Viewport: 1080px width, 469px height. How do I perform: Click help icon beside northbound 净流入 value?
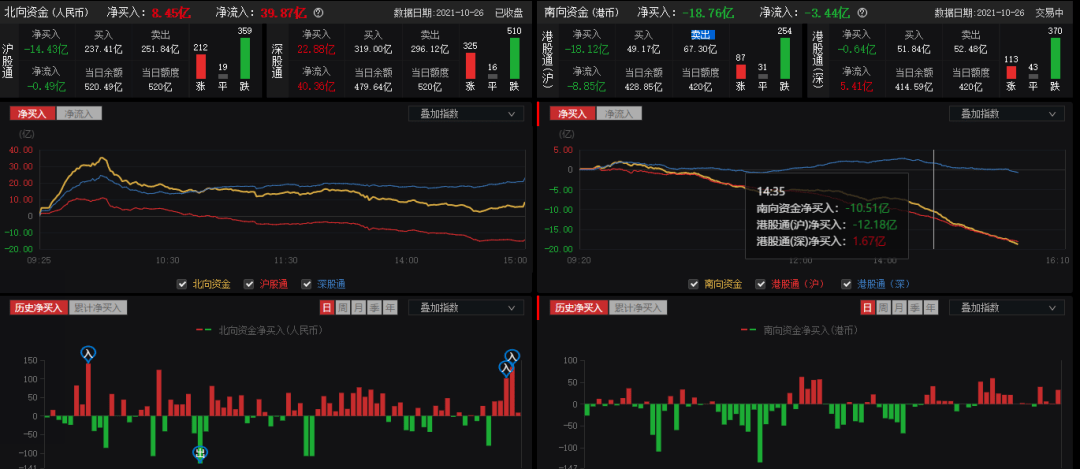318,13
